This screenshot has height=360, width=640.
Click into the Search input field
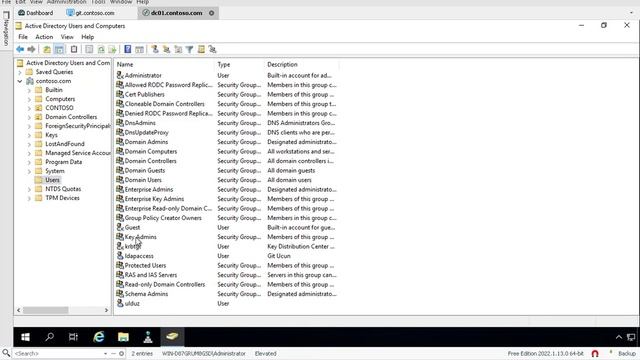pos(57,353)
